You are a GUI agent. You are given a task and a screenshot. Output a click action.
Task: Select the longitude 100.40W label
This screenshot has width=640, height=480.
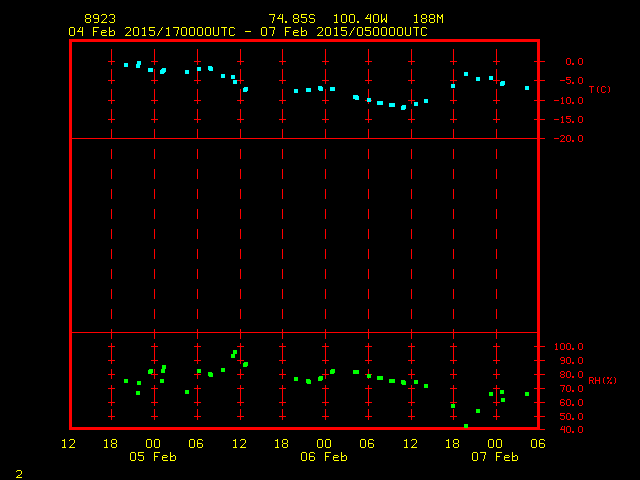coord(360,19)
